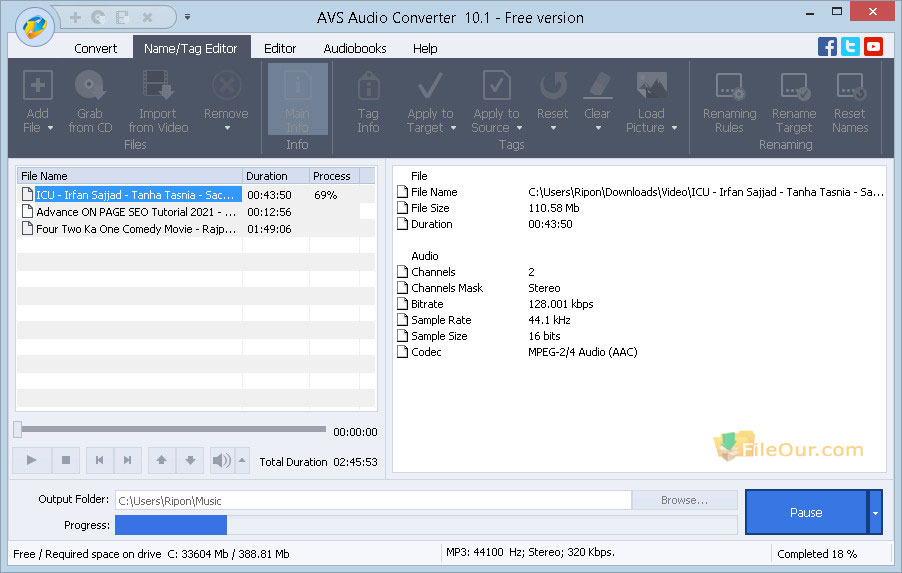
Task: Open the Twitter page icon
Action: (850, 47)
